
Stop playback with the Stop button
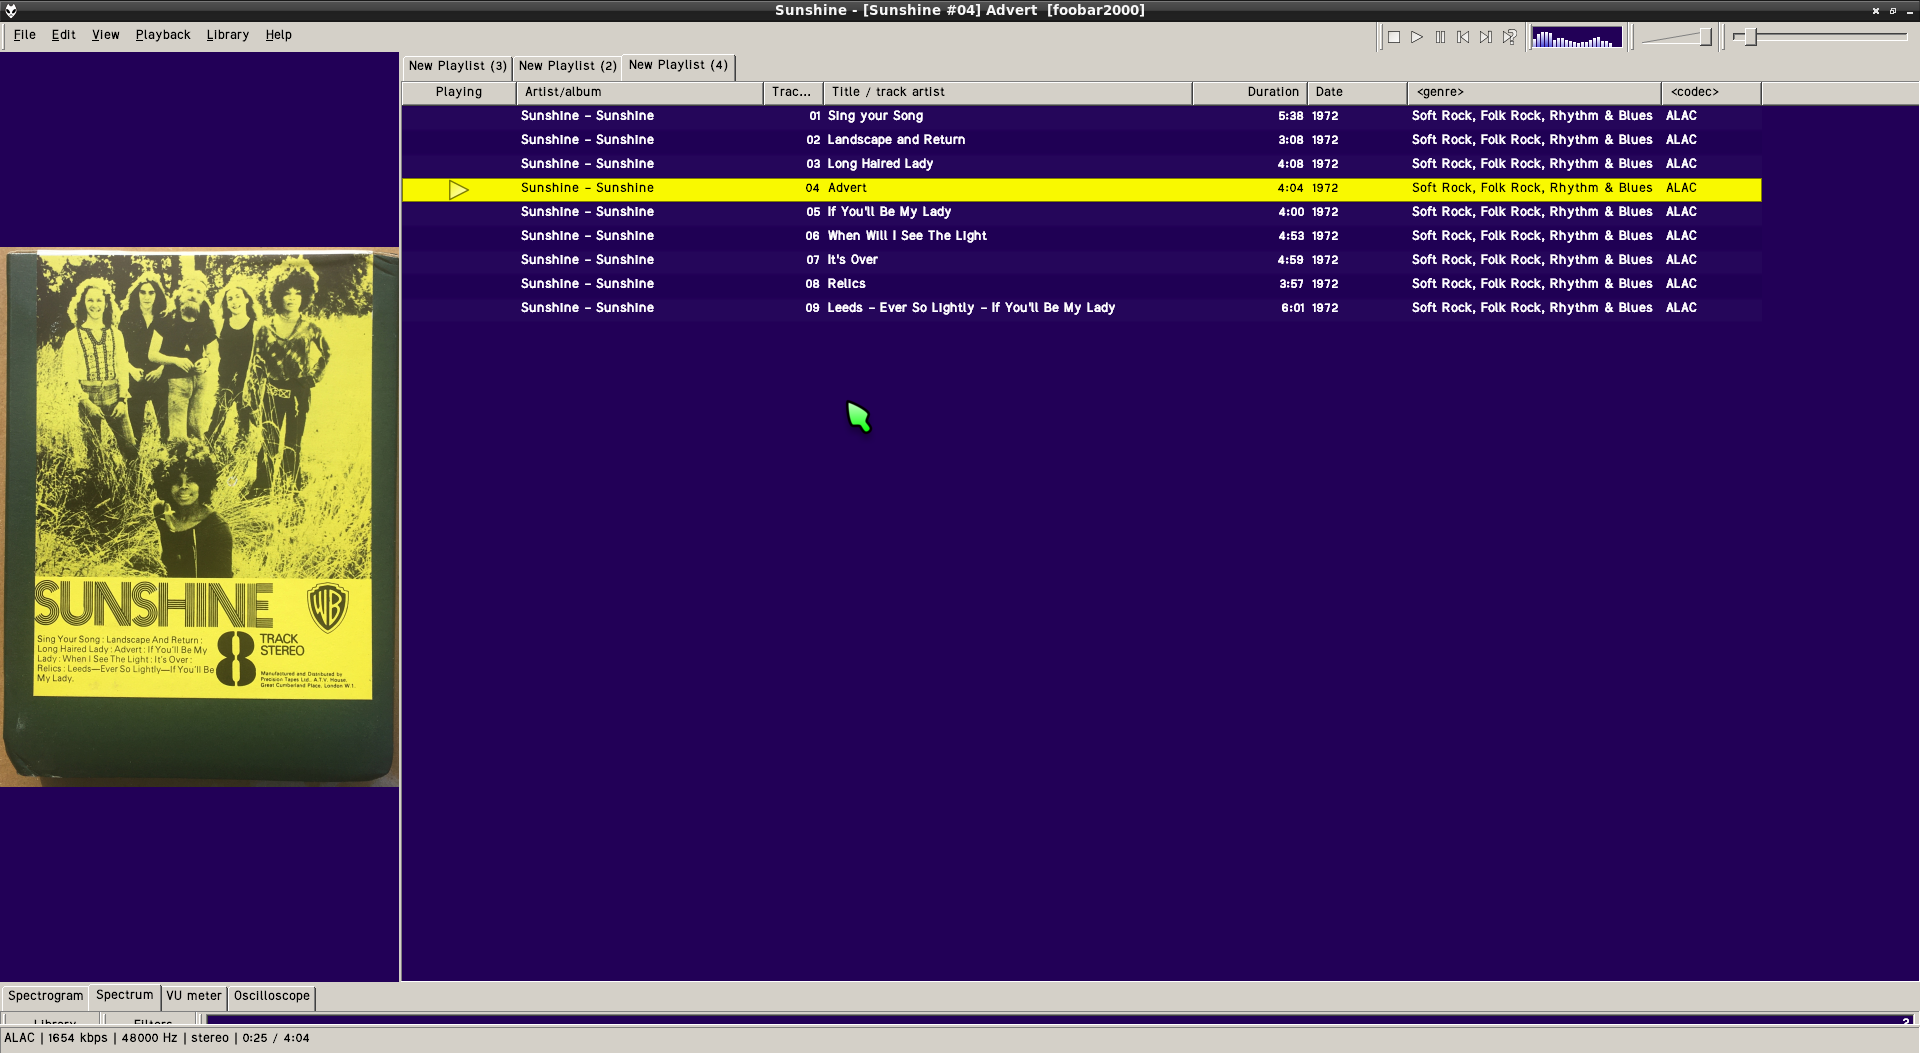[x=1393, y=37]
